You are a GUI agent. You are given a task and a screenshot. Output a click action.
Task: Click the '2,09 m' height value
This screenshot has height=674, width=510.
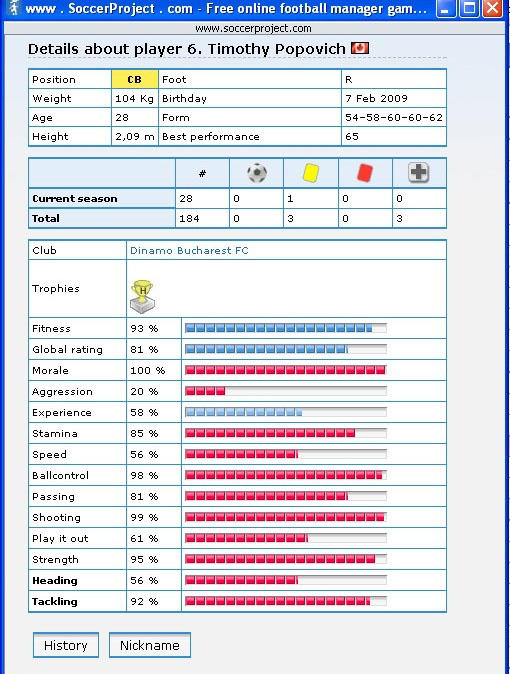point(135,137)
